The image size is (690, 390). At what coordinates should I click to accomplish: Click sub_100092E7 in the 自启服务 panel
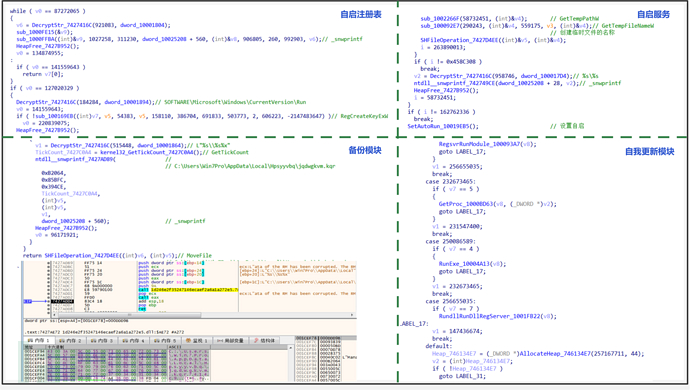pyautogui.click(x=442, y=26)
